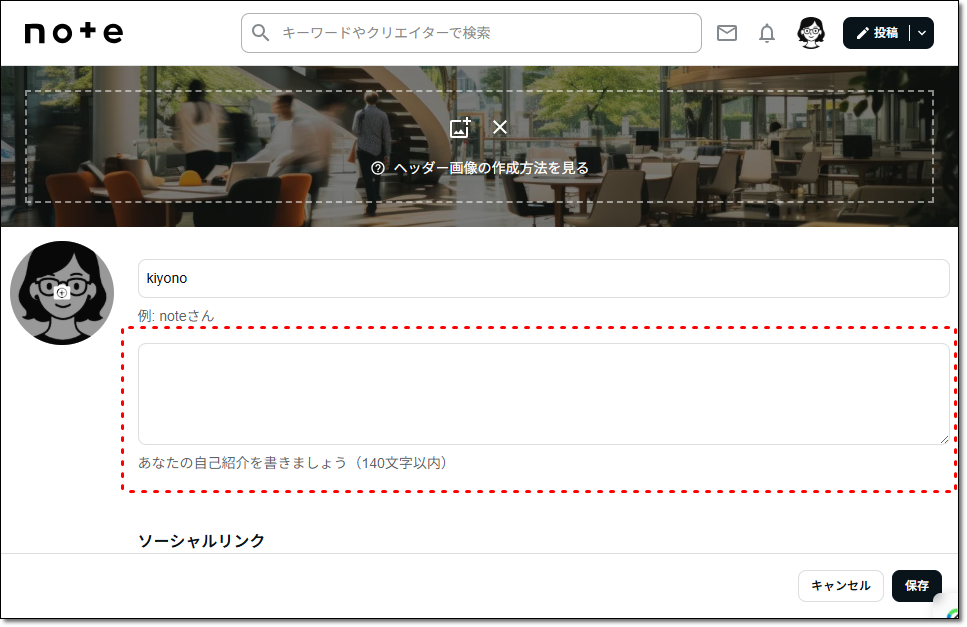Click the search magnifier icon
The height and width of the screenshot is (627, 967).
tap(260, 33)
